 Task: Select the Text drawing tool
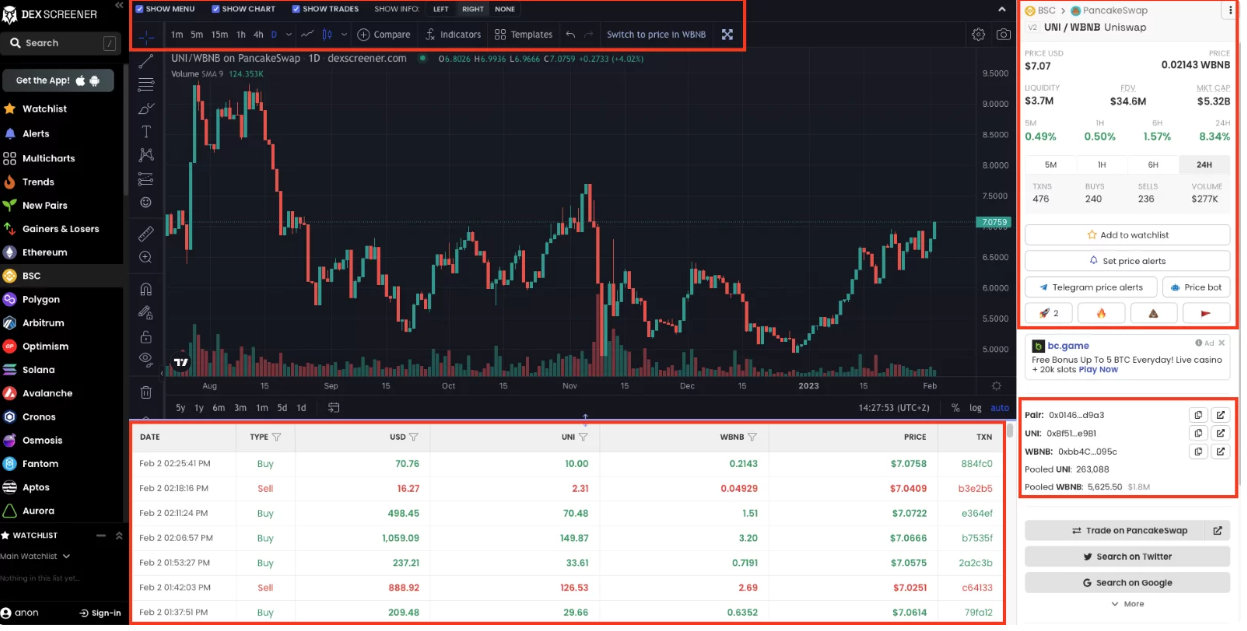[146, 132]
